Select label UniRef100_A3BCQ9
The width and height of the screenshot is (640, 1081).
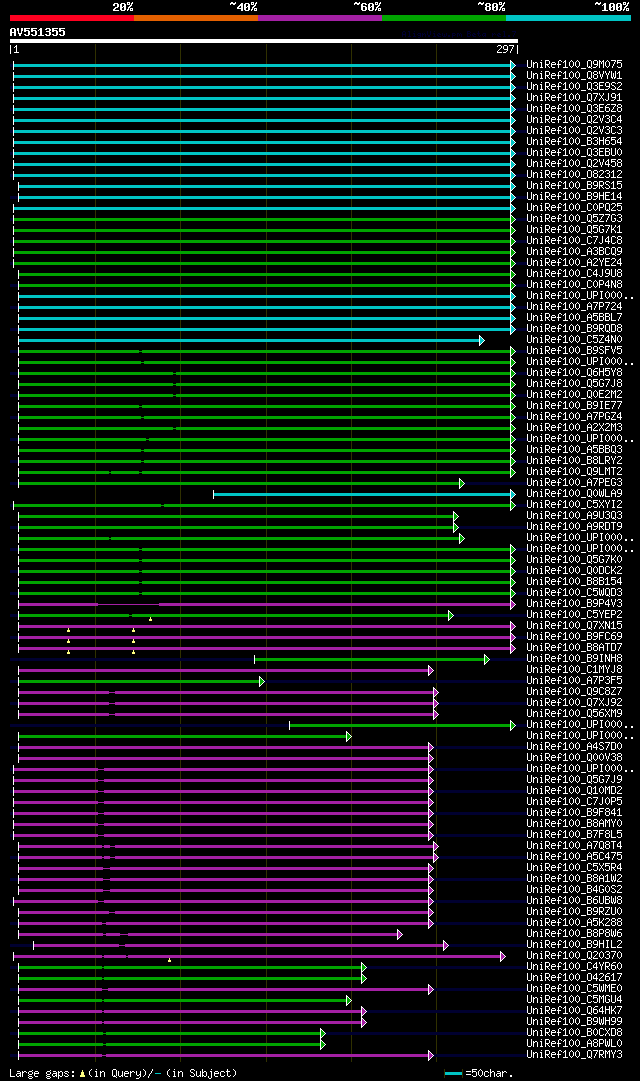(574, 252)
